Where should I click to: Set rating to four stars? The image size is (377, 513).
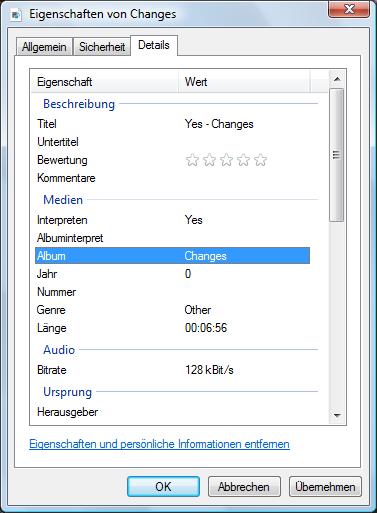[x=243, y=160]
